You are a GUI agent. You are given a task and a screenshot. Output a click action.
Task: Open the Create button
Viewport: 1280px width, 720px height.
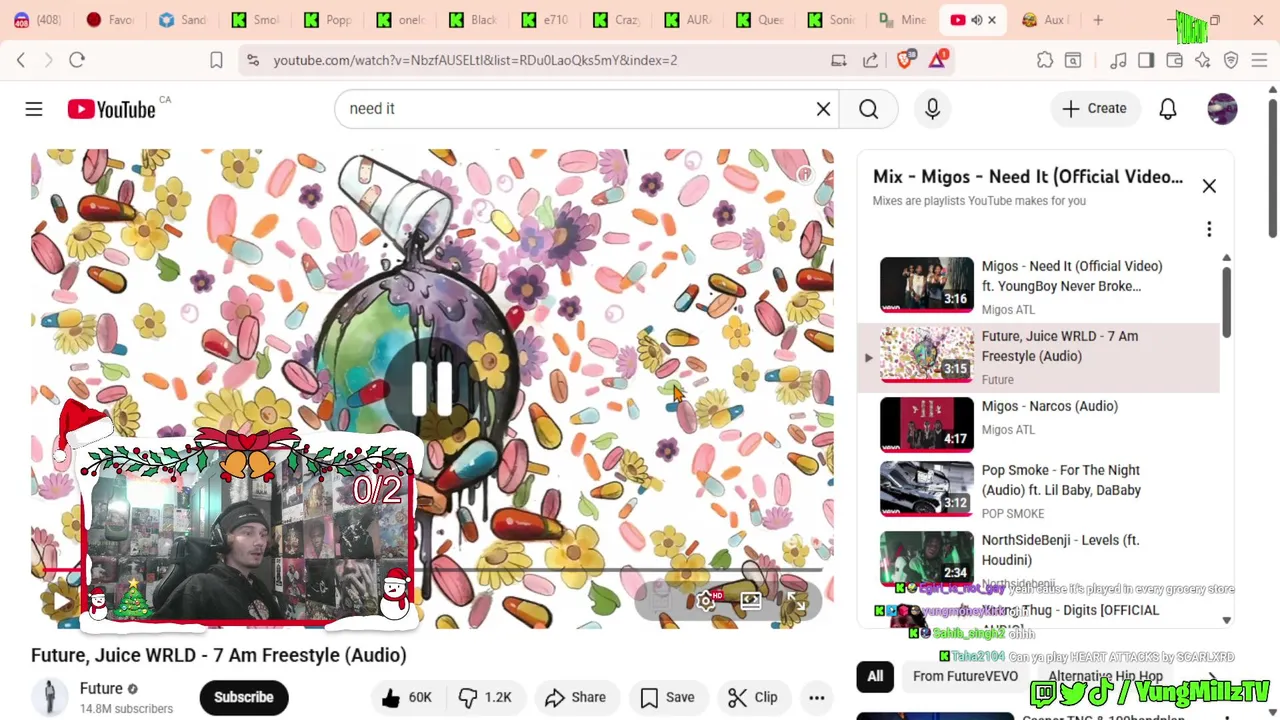click(x=1094, y=109)
